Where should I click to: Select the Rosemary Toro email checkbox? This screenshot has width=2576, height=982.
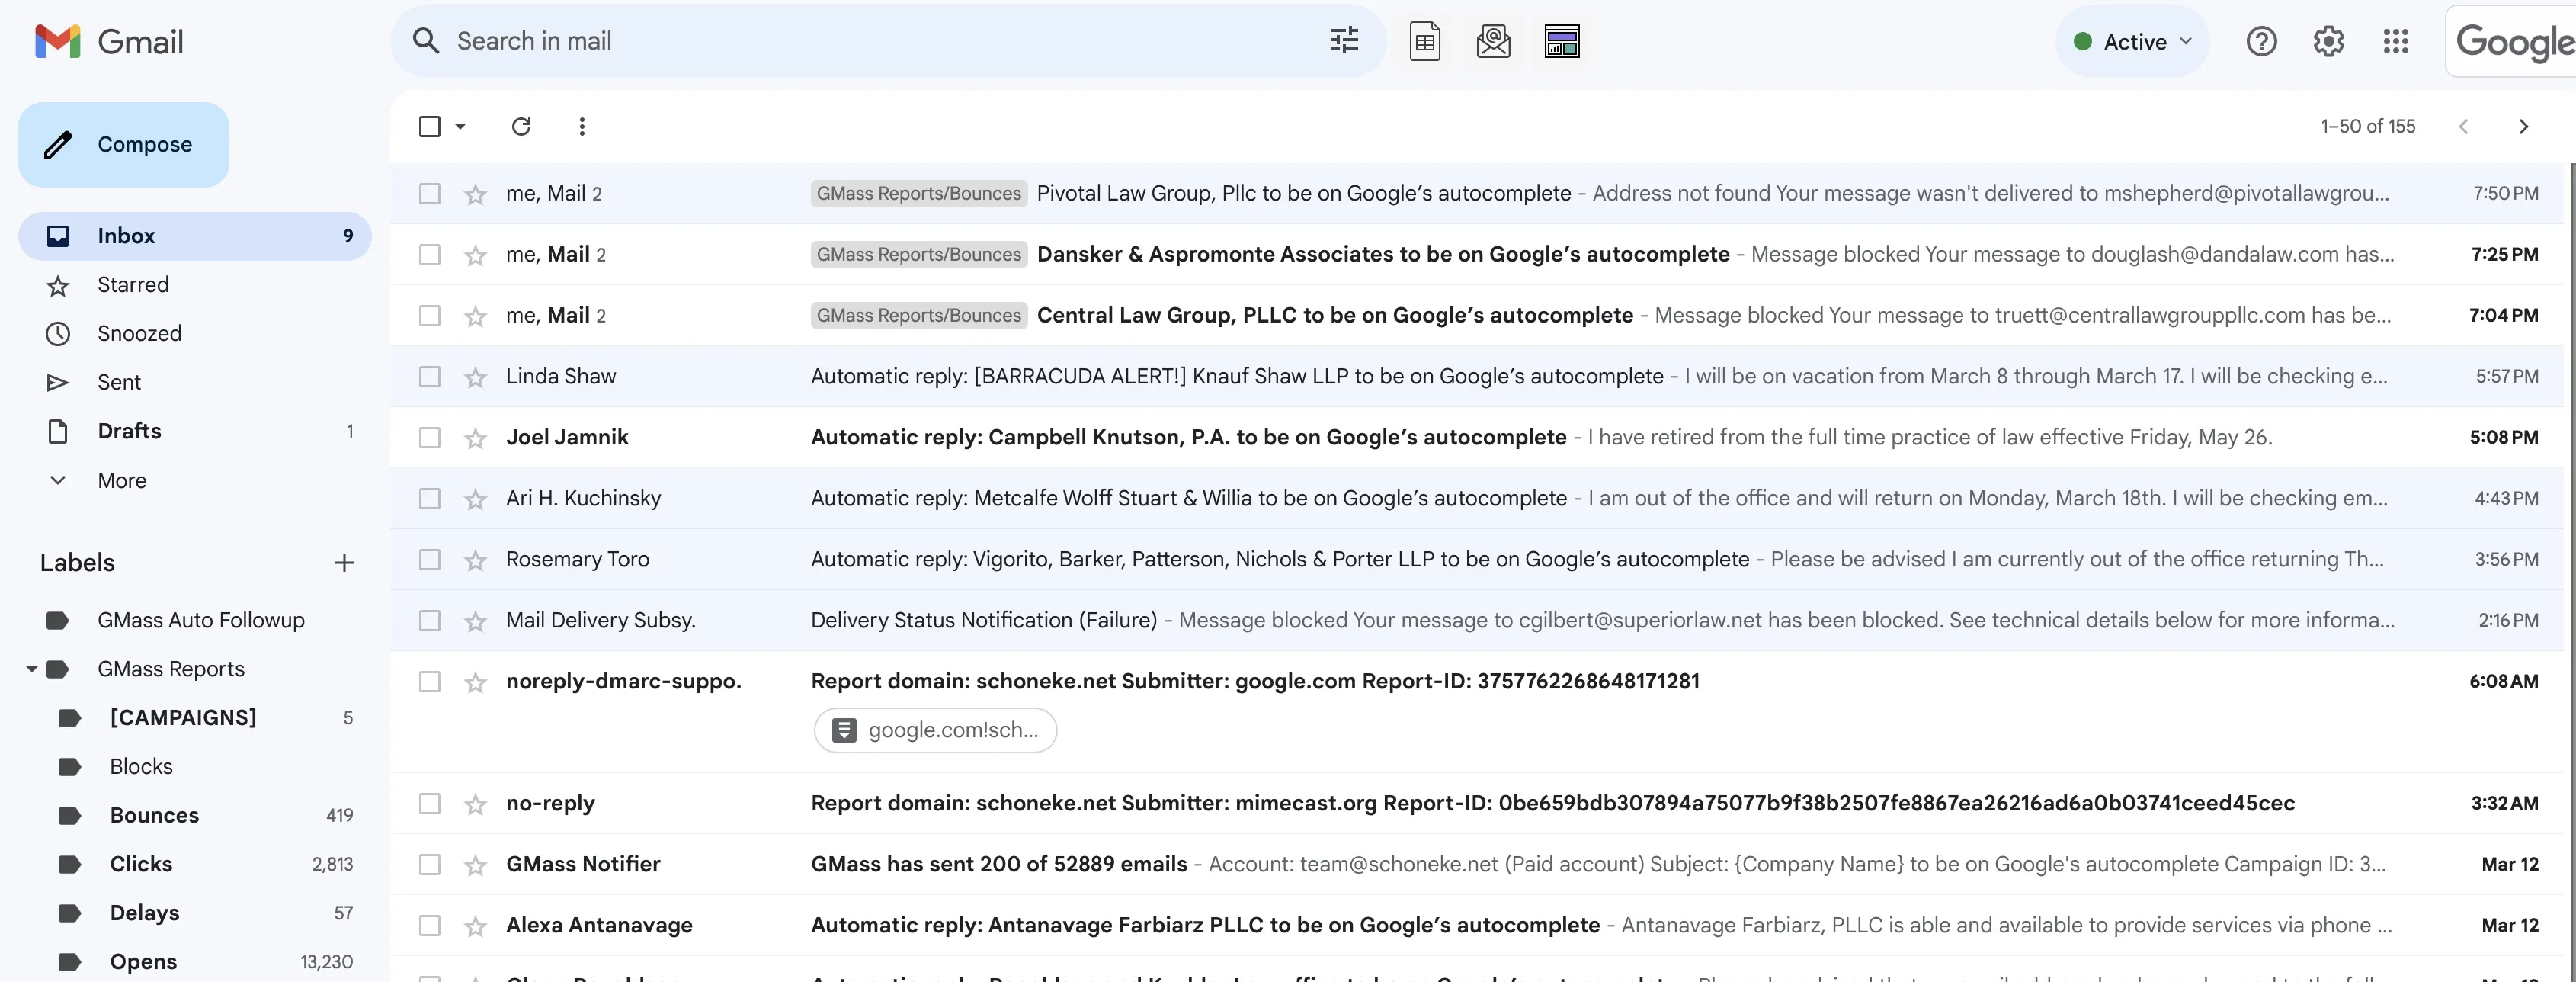[430, 559]
